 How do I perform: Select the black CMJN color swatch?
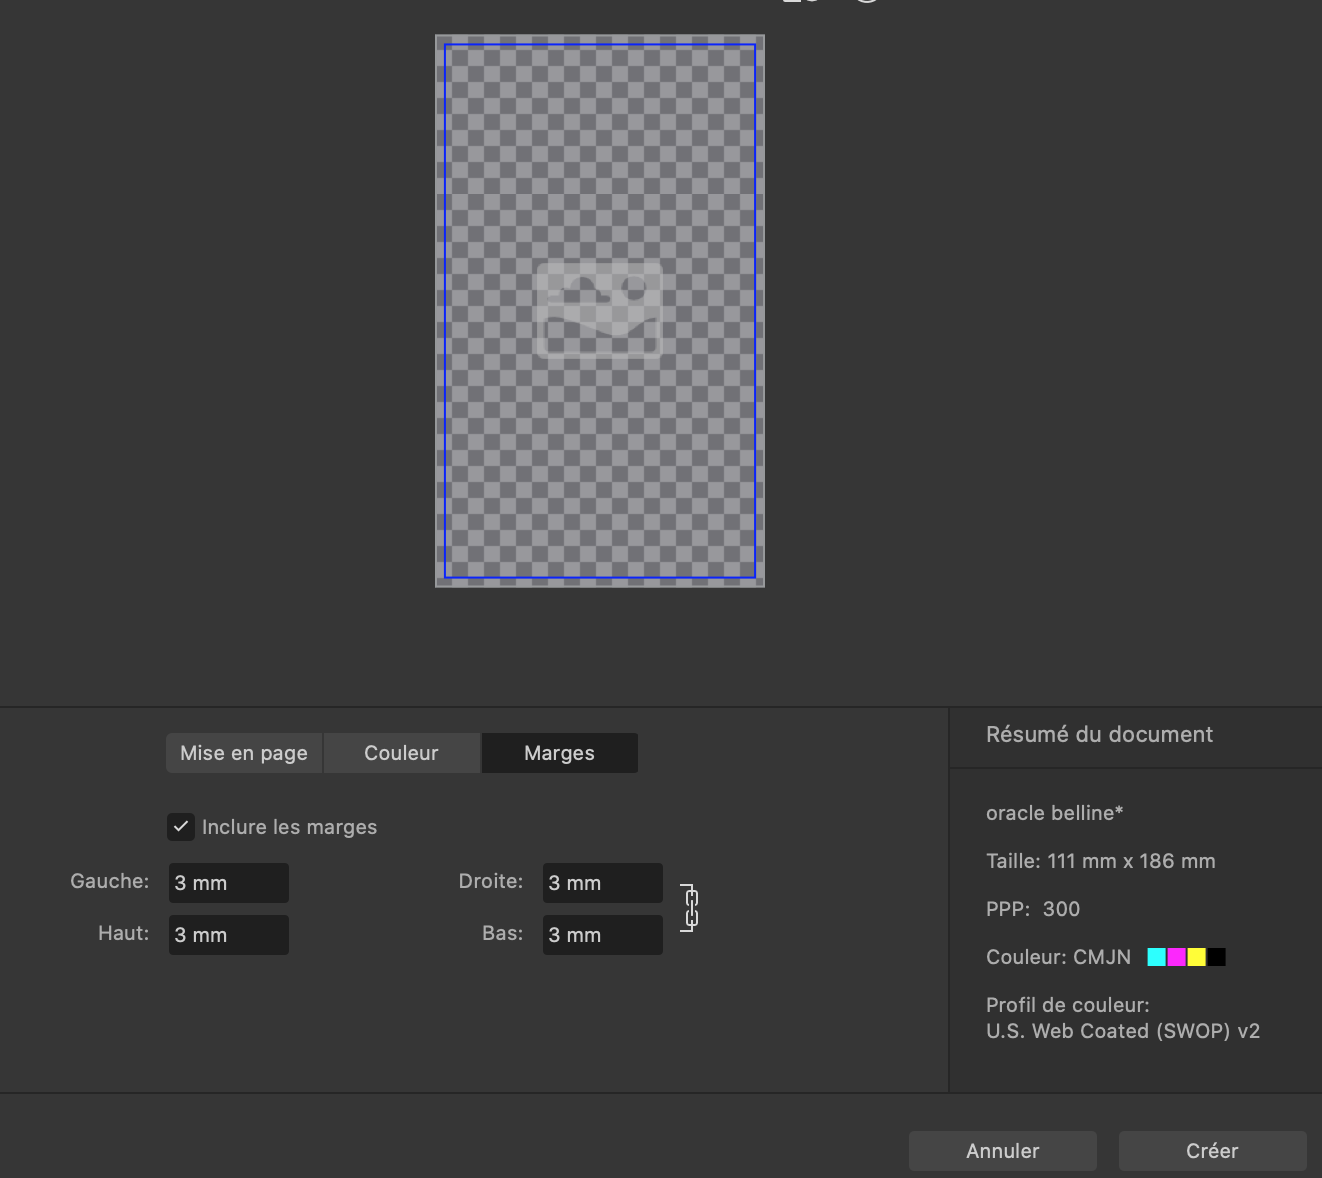pos(1215,957)
